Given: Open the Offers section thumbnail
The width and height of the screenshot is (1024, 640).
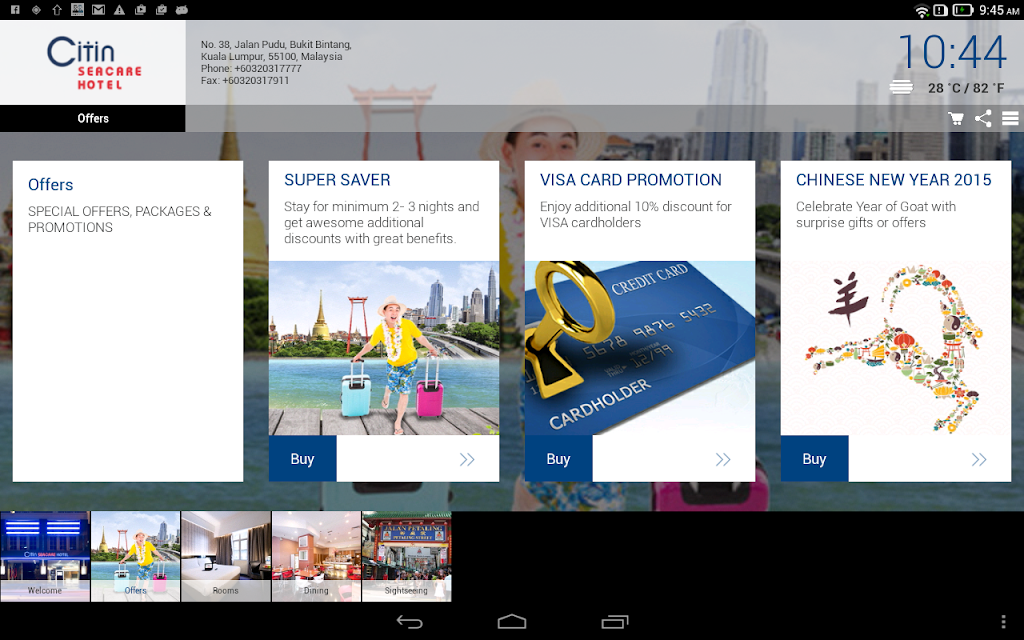Looking at the screenshot, I should (135, 556).
